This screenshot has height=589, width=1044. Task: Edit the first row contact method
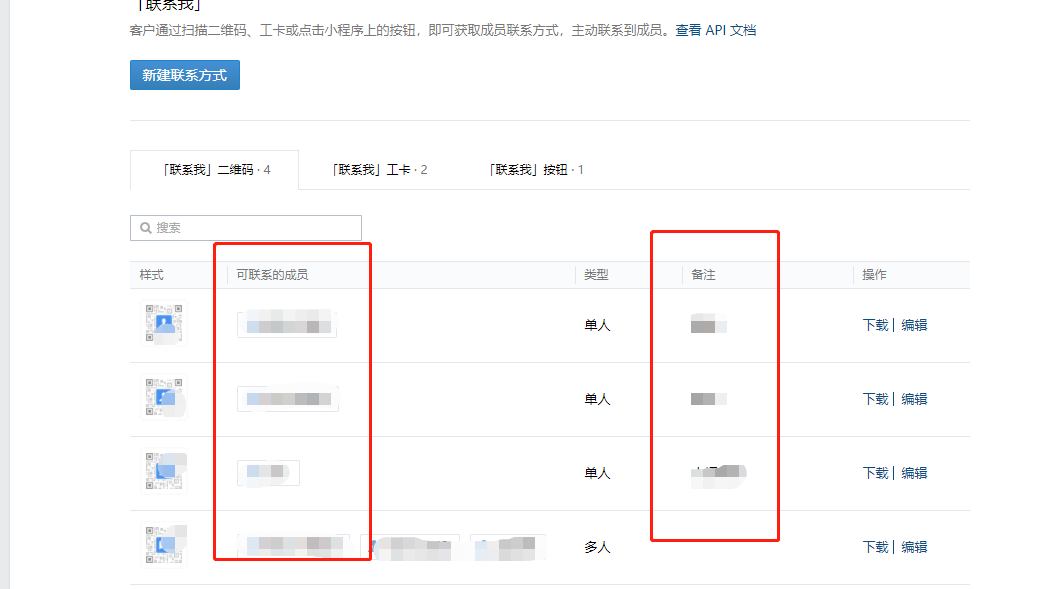click(x=914, y=325)
